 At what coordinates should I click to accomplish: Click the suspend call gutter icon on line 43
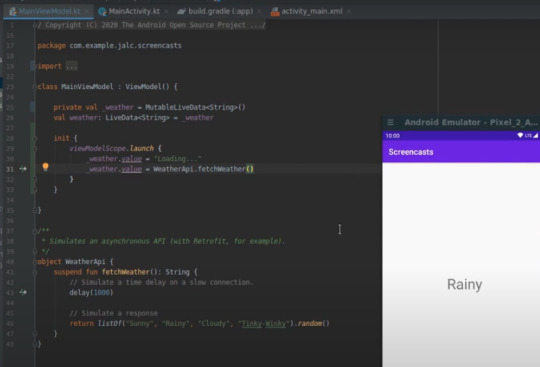23,292
